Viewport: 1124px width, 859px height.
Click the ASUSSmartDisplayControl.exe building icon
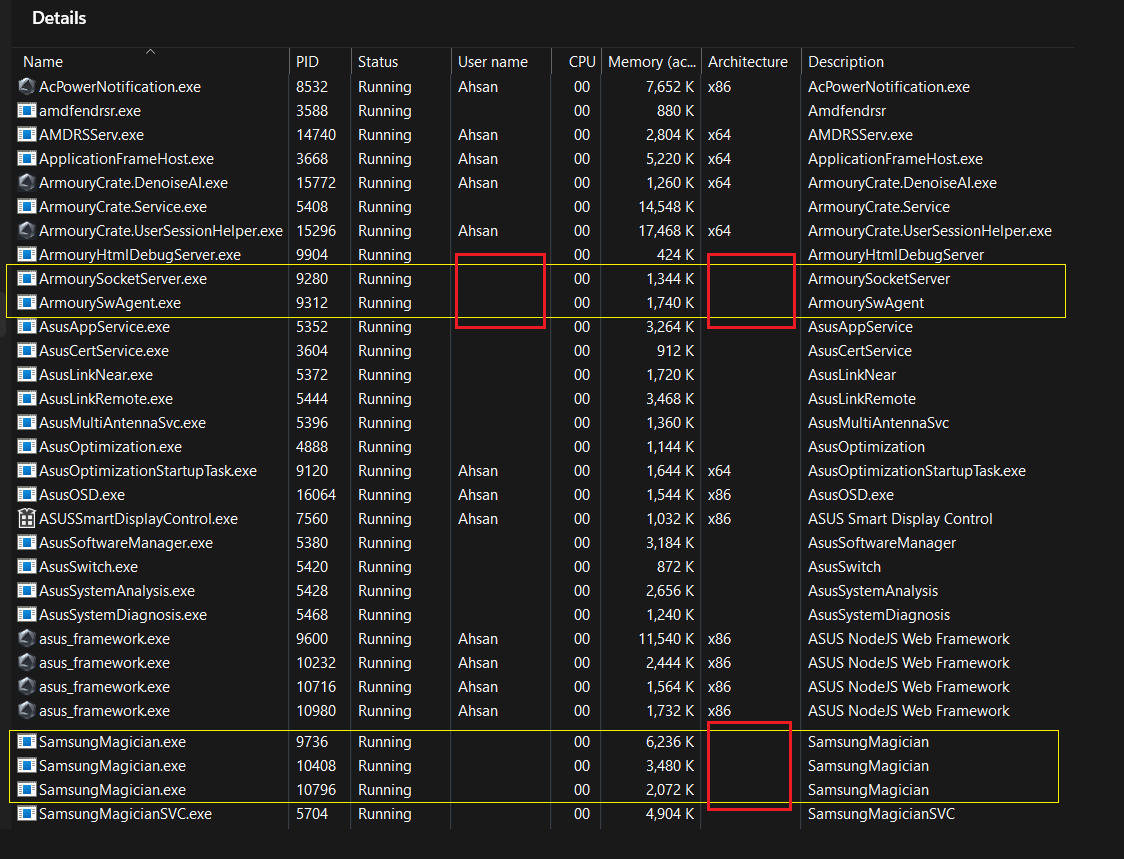(x=27, y=518)
